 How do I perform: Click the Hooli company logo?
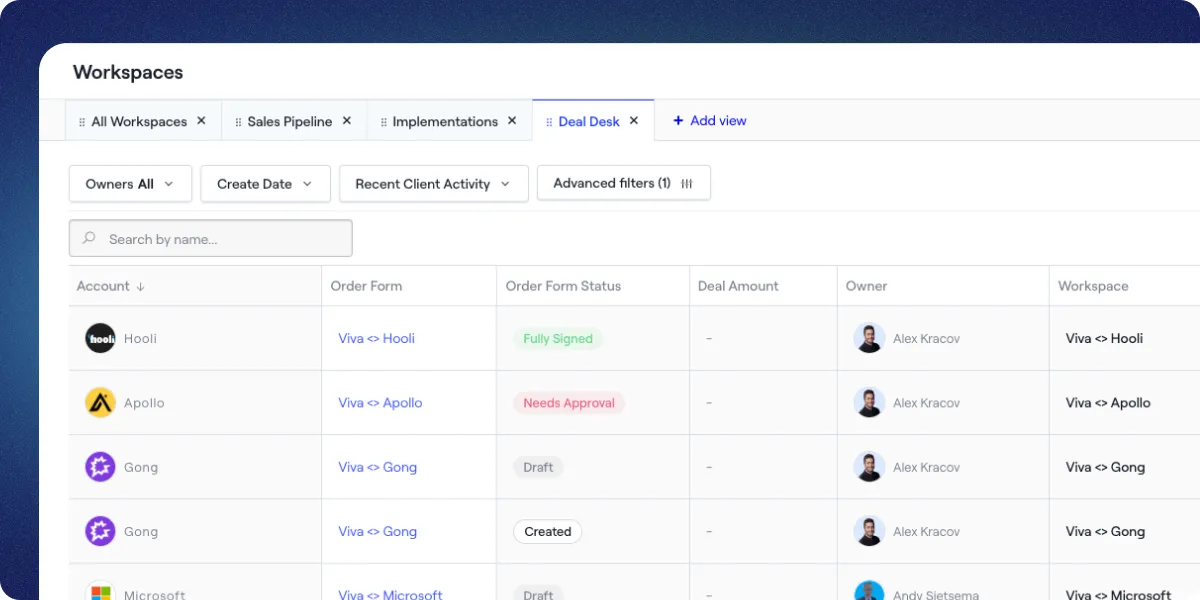(100, 338)
